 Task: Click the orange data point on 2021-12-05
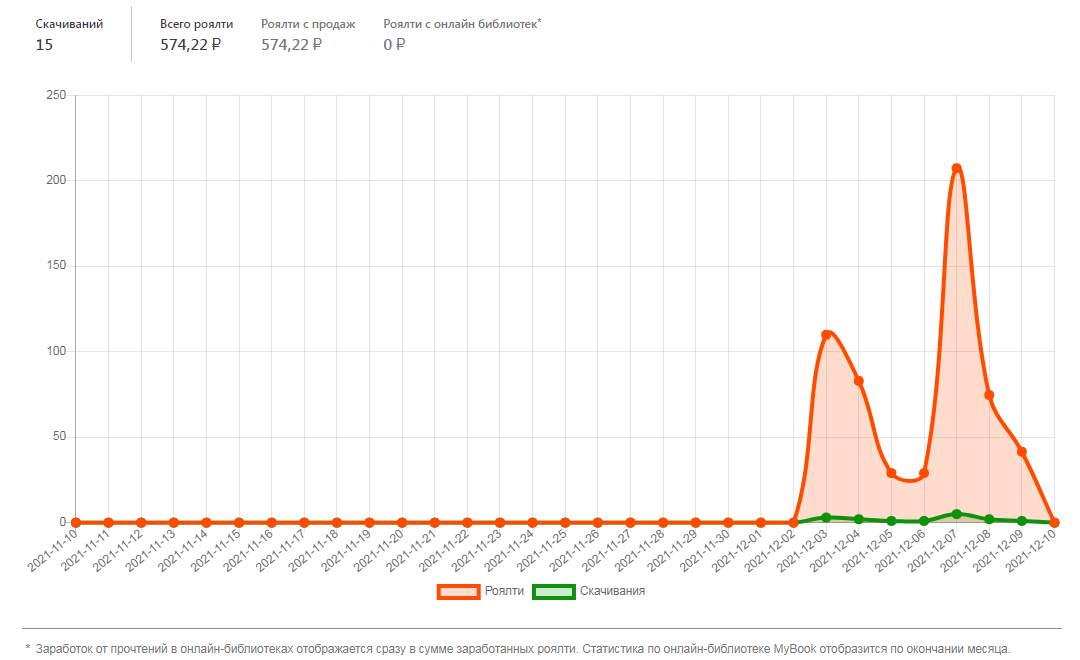[x=891, y=473]
